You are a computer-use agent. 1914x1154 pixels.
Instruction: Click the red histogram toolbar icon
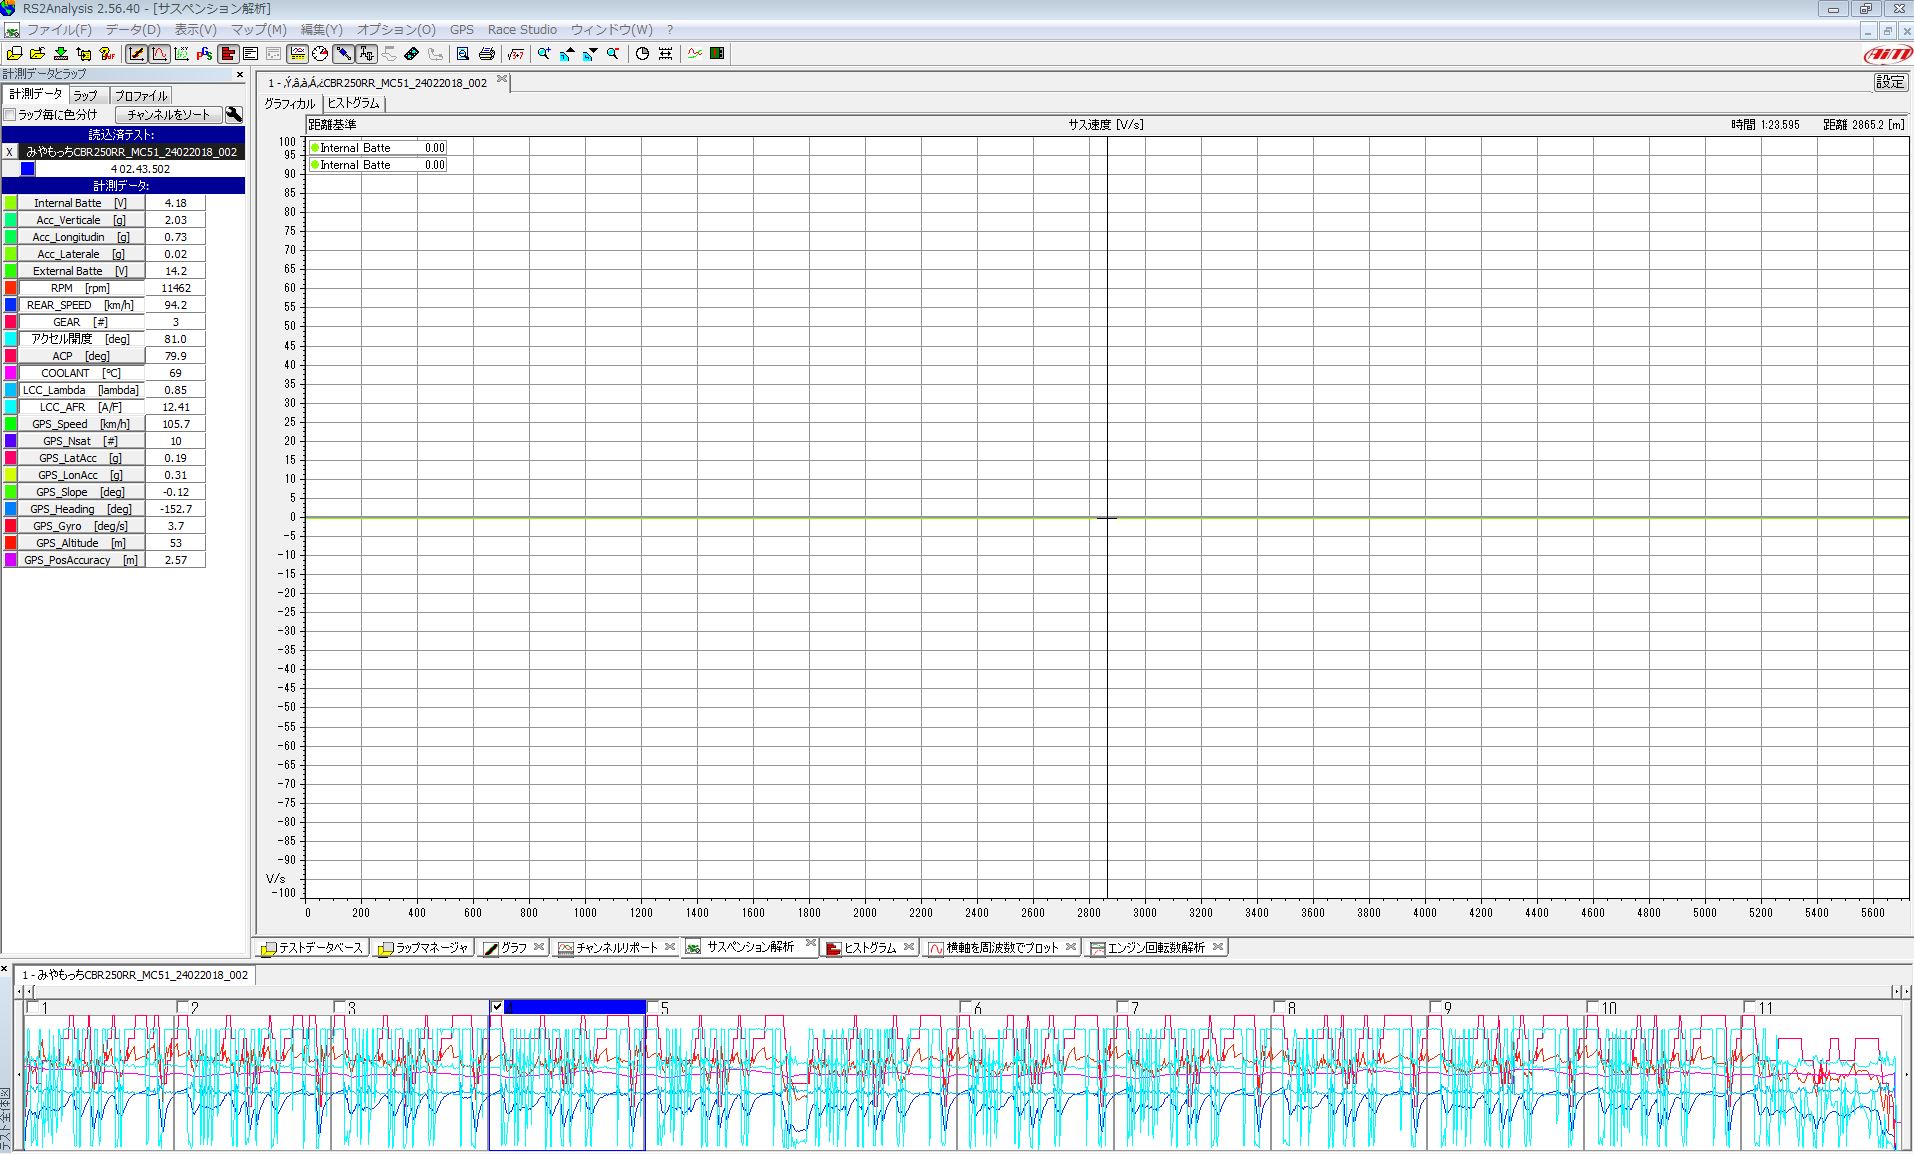click(x=227, y=54)
